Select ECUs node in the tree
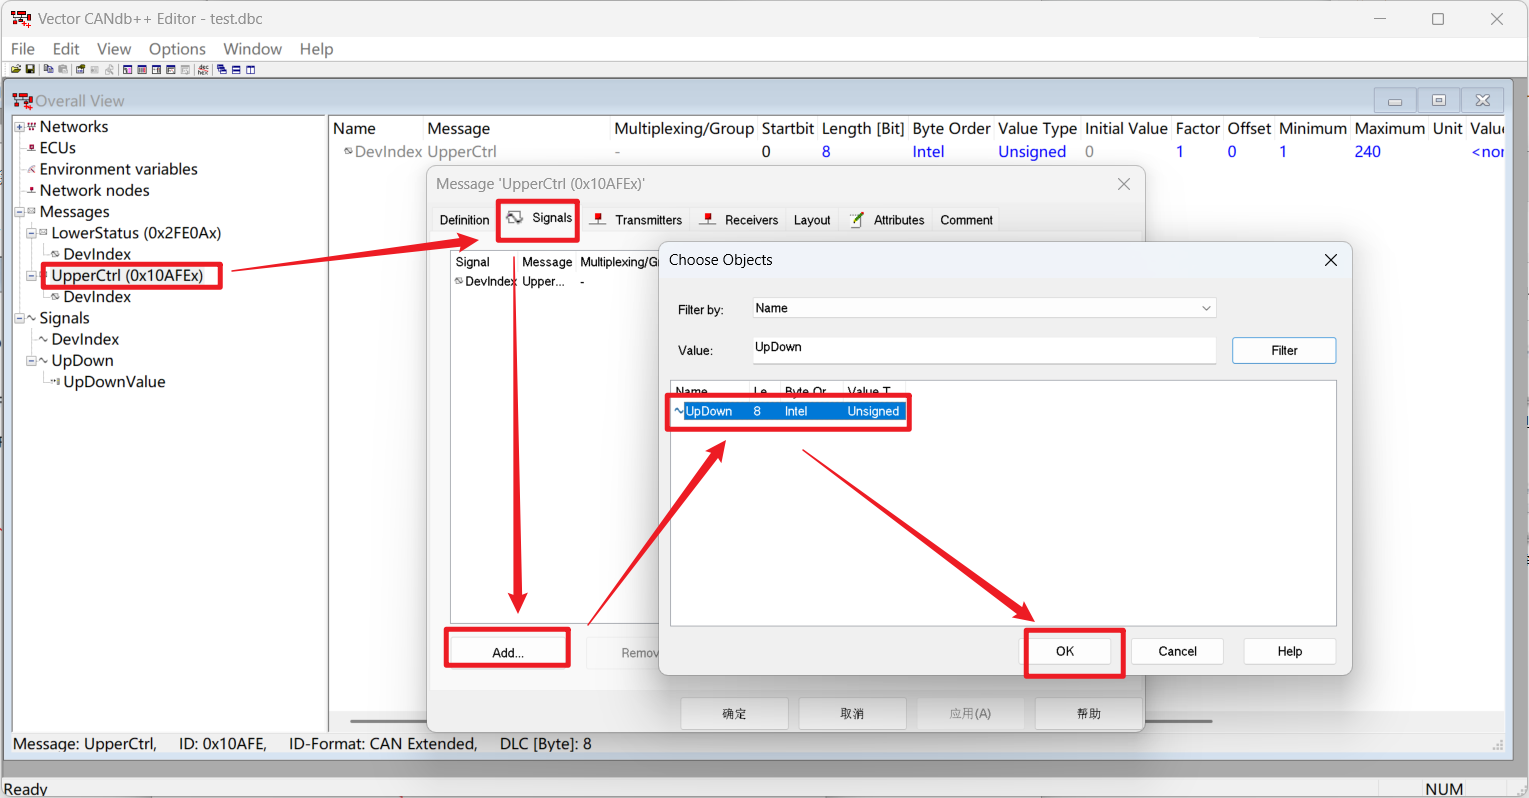This screenshot has height=798, width=1529. 57,148
